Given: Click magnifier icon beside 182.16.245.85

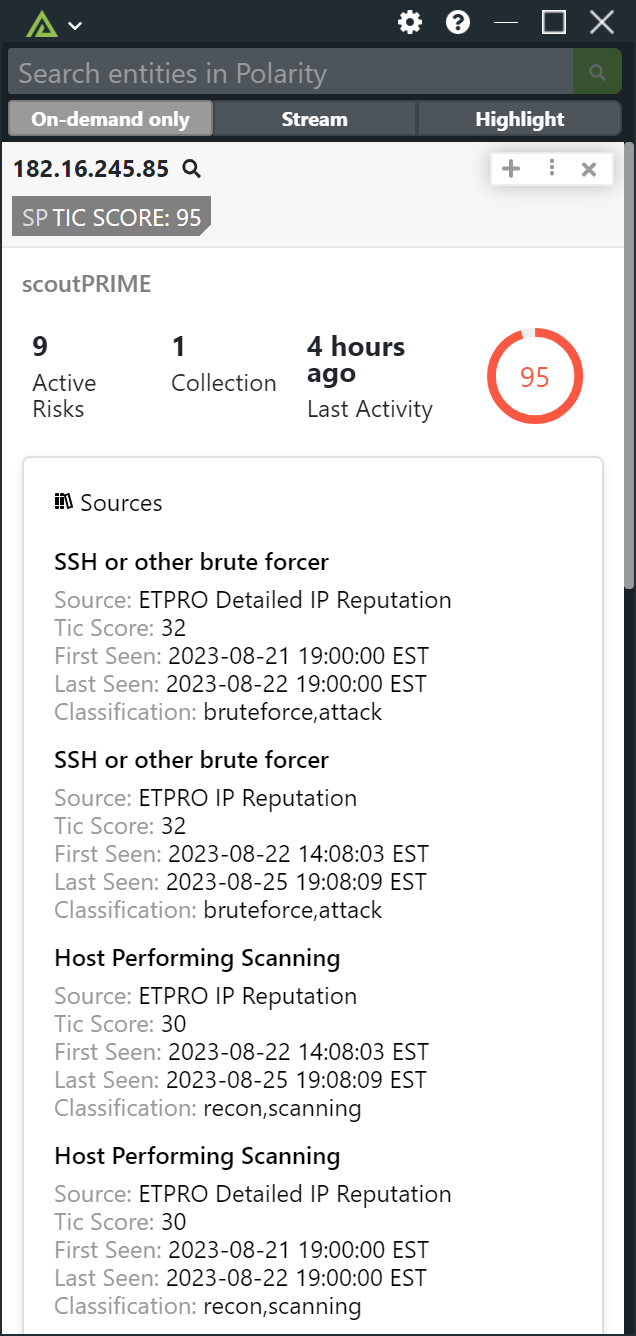Looking at the screenshot, I should (x=192, y=169).
